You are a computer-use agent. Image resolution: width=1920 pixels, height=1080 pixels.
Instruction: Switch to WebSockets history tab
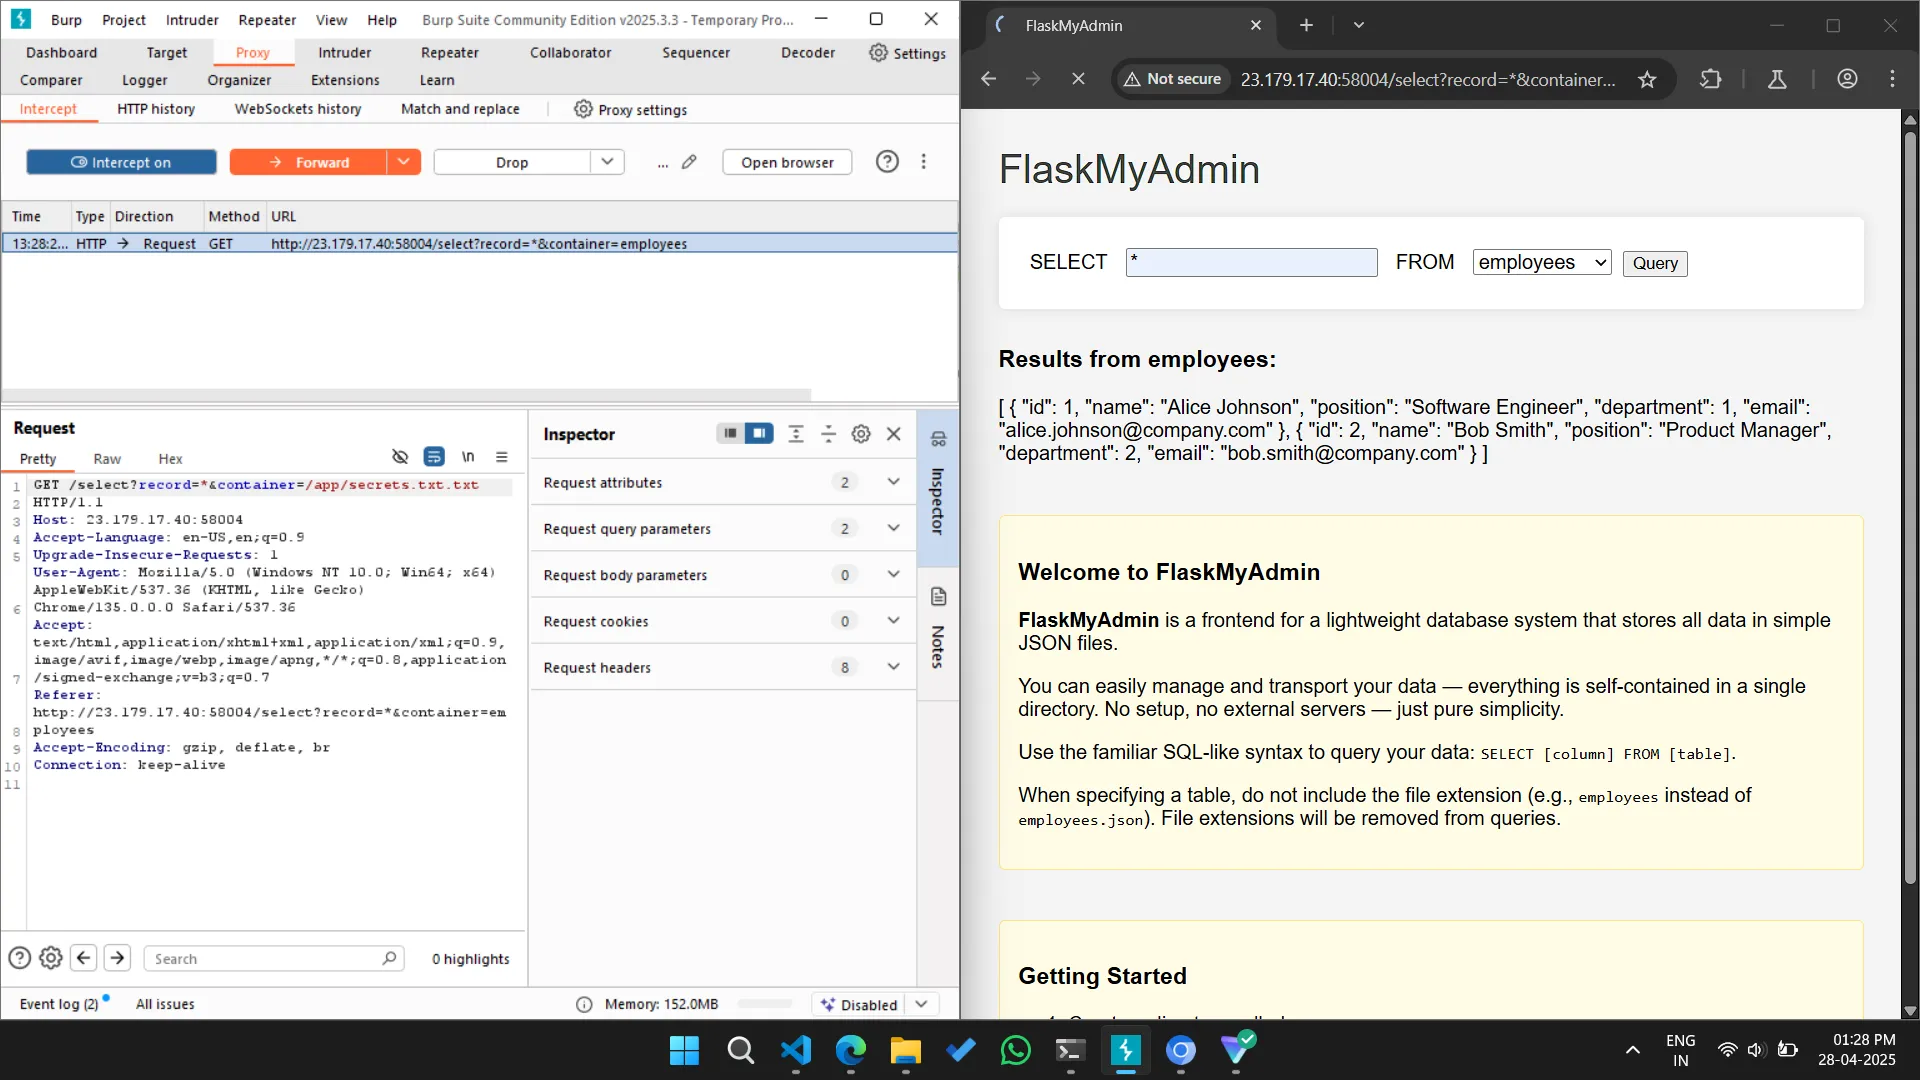[298, 109]
